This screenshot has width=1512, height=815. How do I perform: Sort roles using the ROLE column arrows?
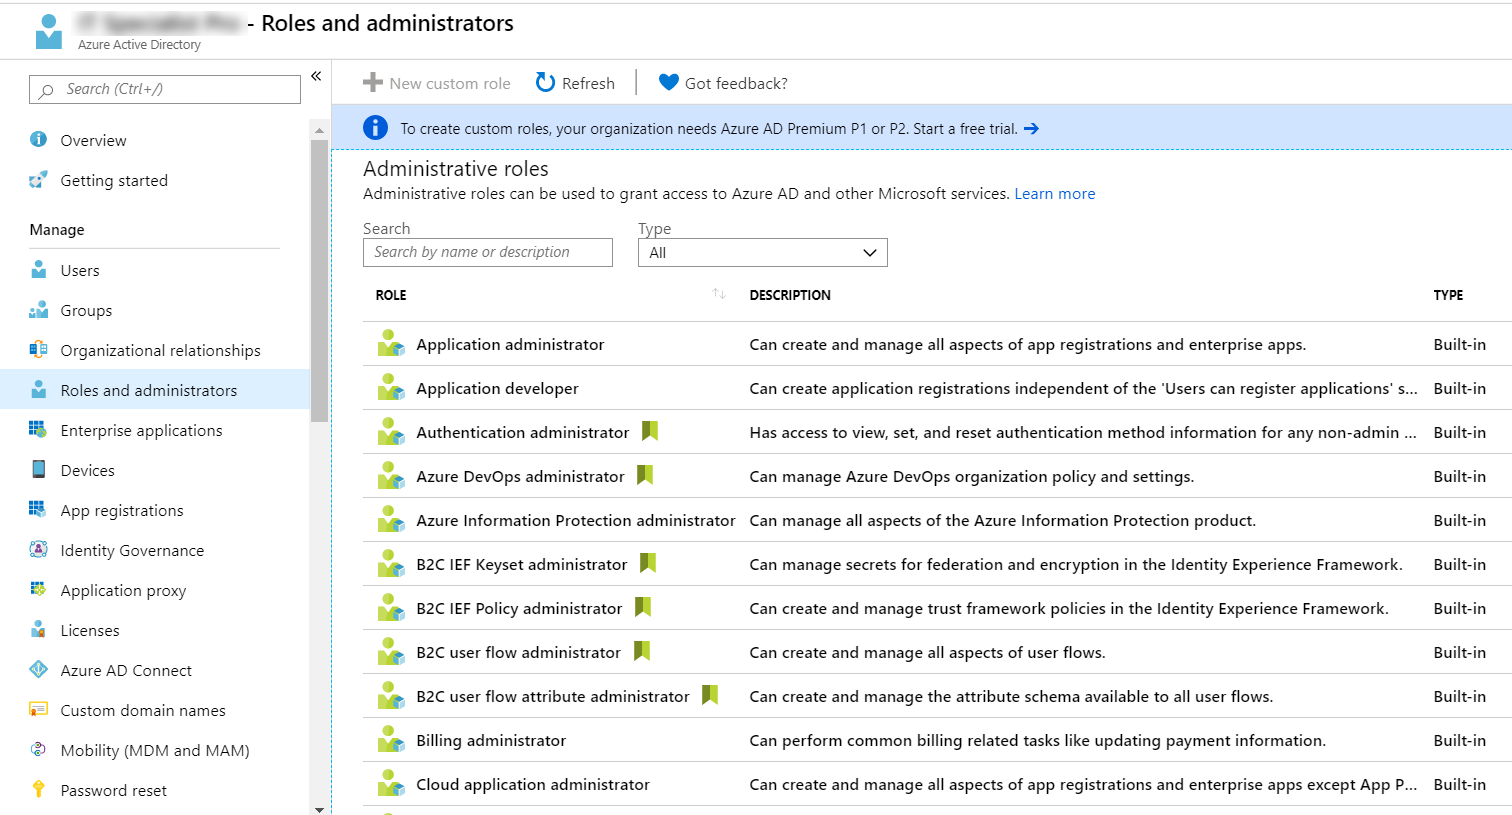pyautogui.click(x=719, y=294)
